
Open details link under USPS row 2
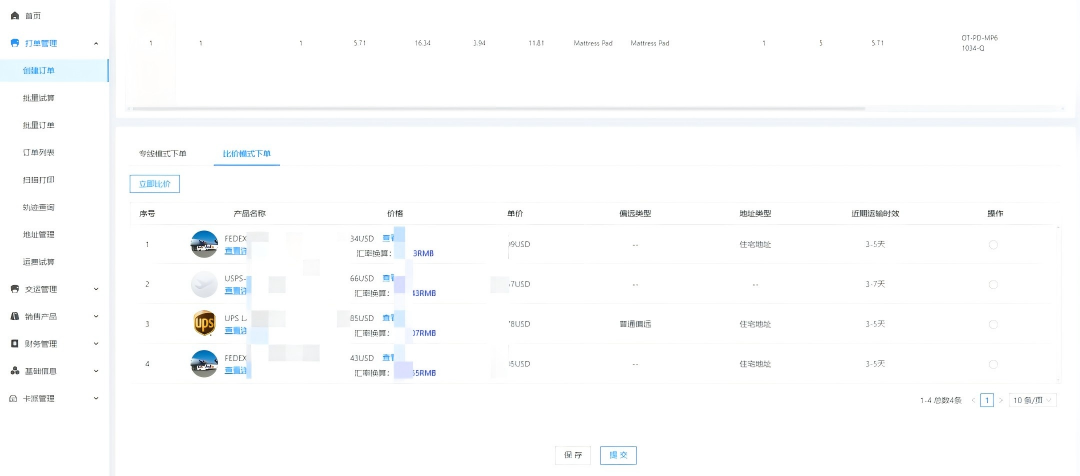236,291
